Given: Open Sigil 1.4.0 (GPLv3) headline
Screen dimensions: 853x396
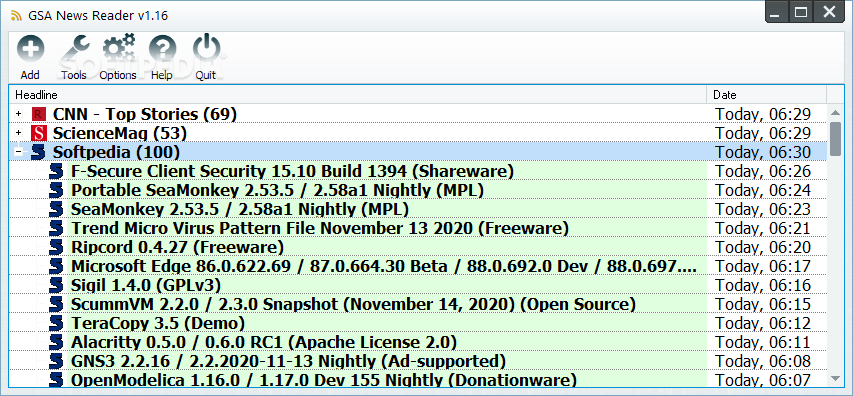Looking at the screenshot, I should pos(145,286).
